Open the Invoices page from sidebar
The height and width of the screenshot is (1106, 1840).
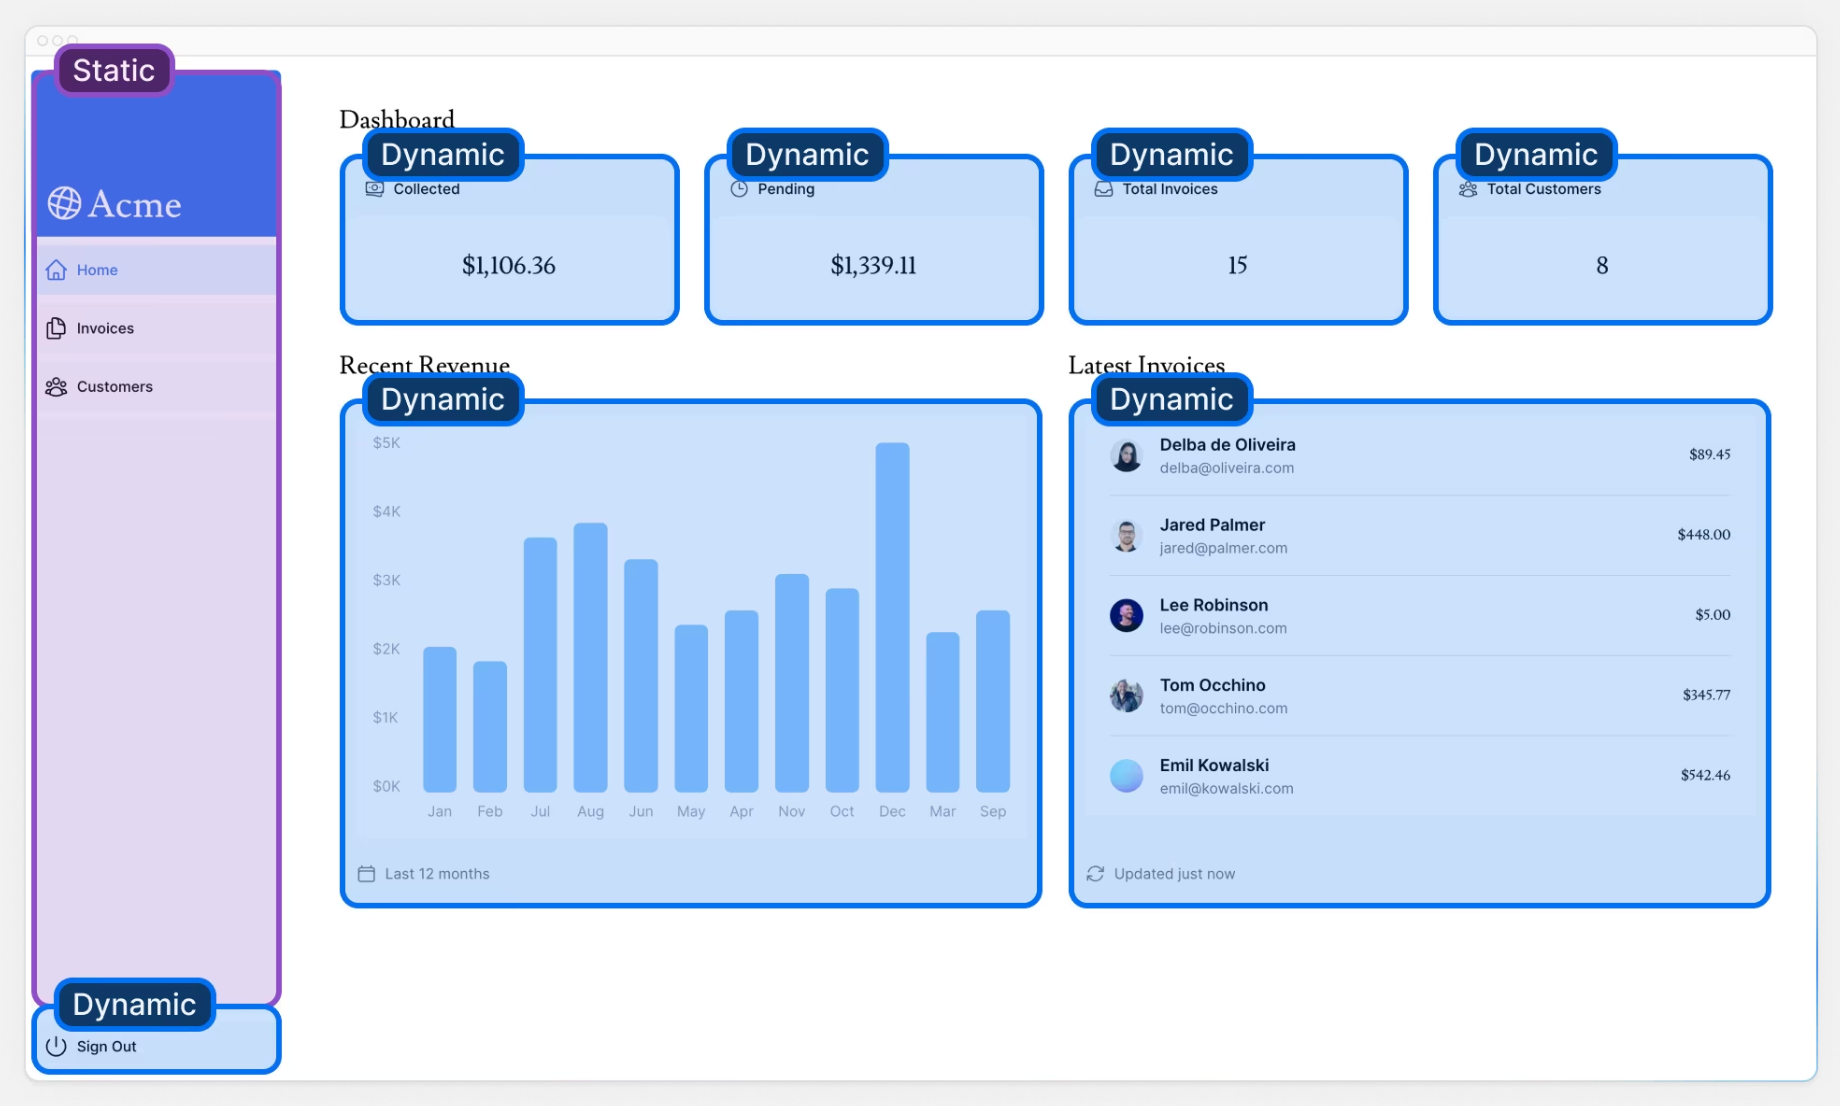(105, 328)
